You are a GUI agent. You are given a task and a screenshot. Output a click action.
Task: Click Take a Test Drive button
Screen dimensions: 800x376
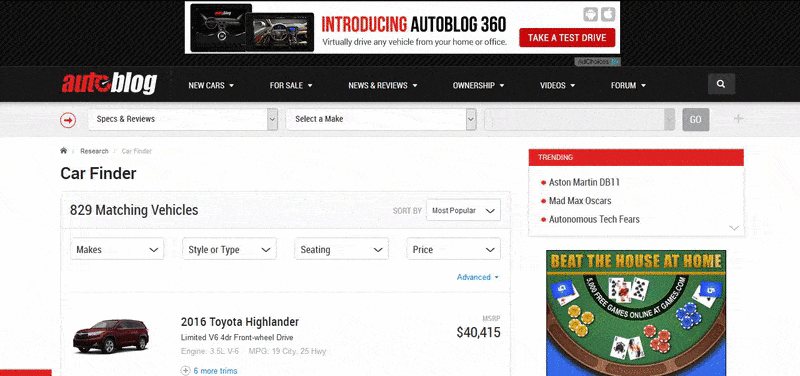(567, 37)
